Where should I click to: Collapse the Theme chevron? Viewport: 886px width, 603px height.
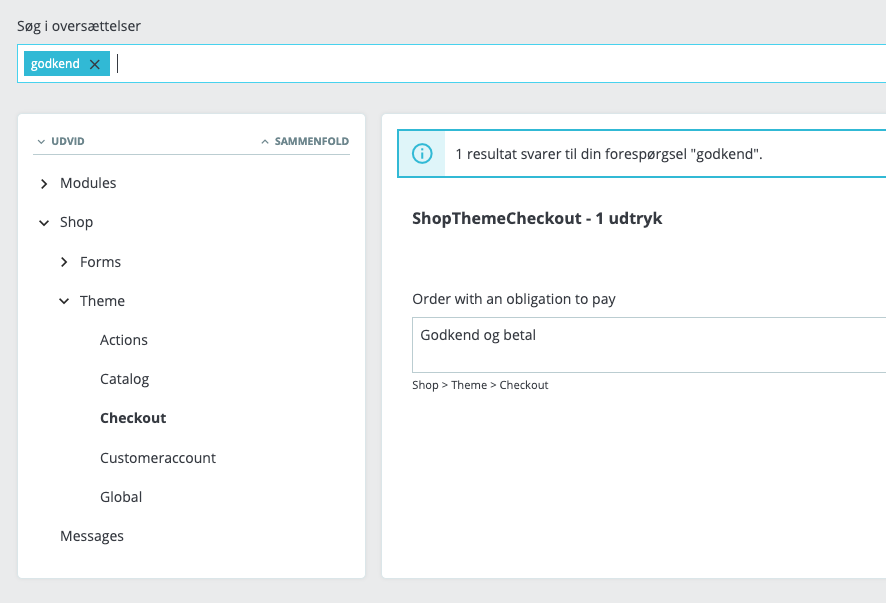(64, 301)
